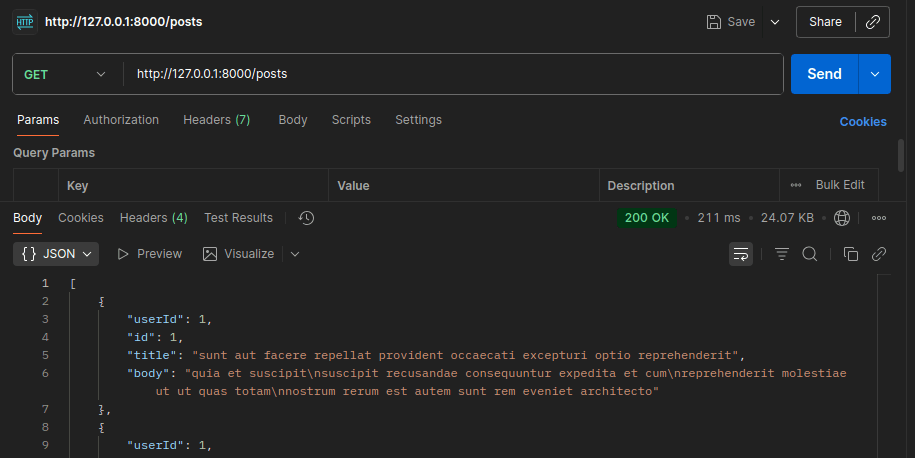Click the network globe icon

tap(841, 218)
